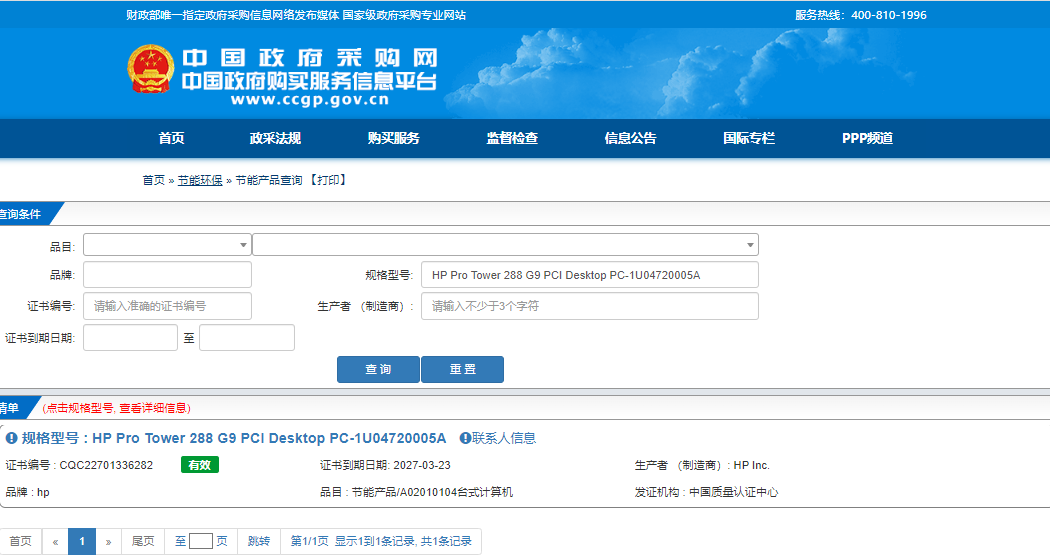Click pagination 首页 button
The image size is (1050, 560).
coord(21,541)
